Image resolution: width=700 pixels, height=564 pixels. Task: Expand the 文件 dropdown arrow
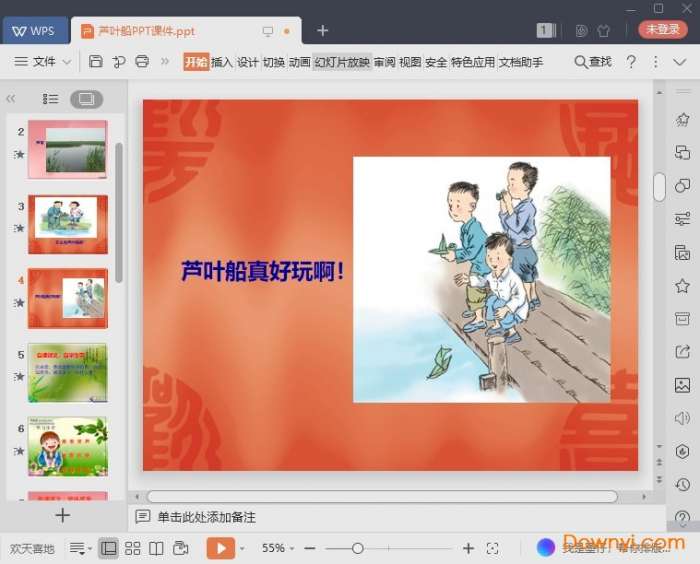(x=67, y=62)
